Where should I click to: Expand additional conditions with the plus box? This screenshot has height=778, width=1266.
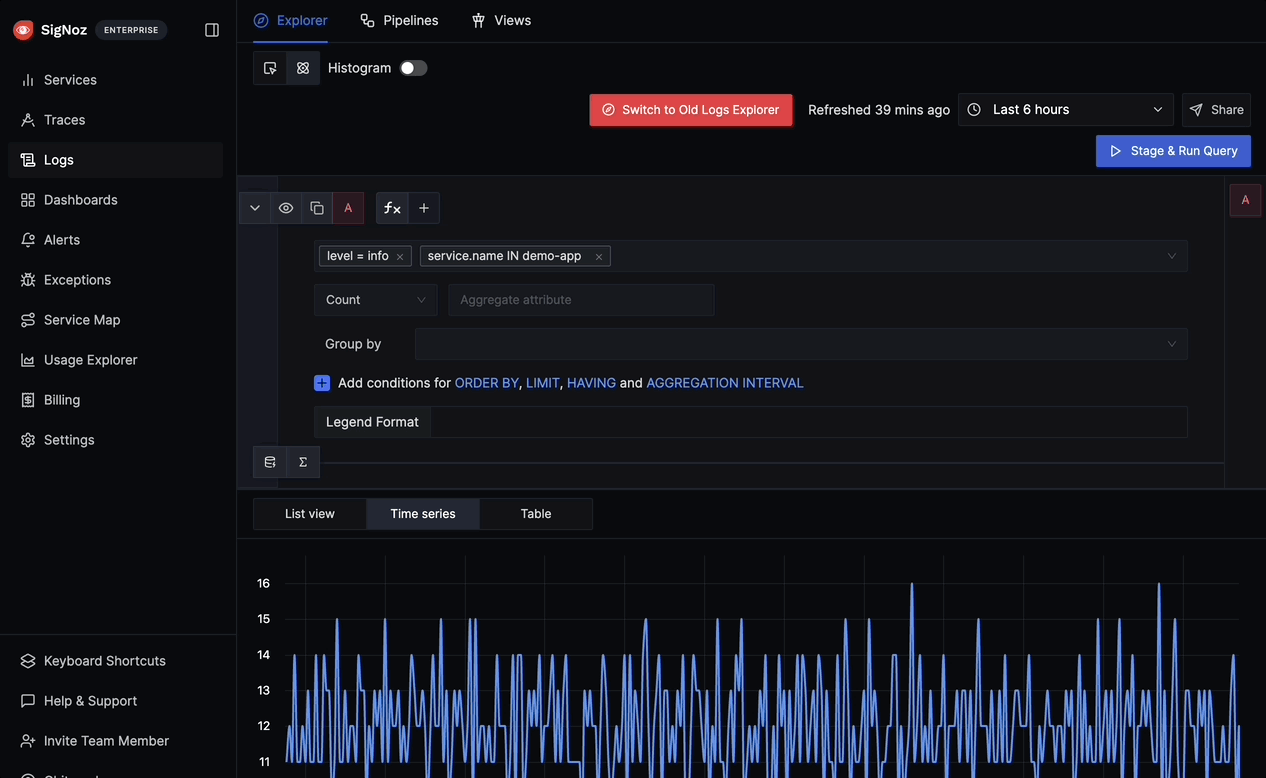click(x=322, y=383)
